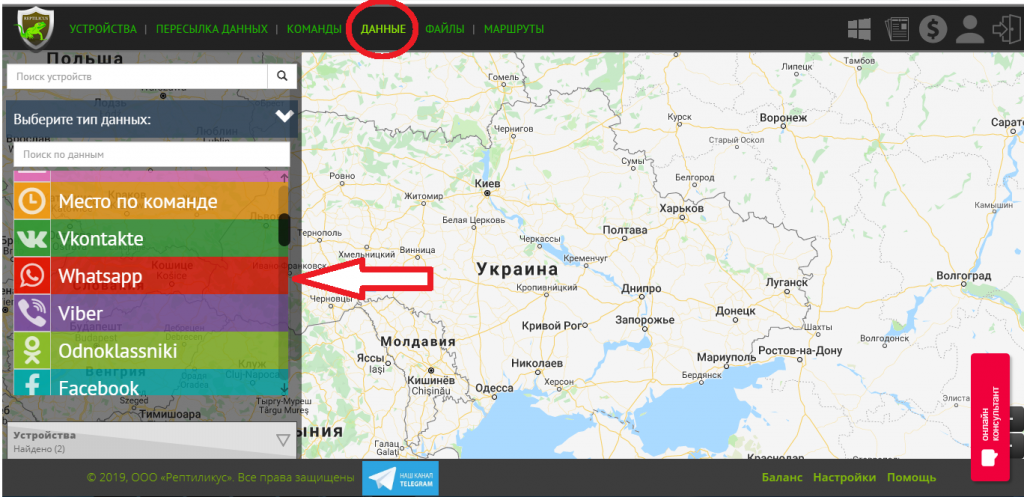1024x497 pixels.
Task: Open the Помощь footer link
Action: click(x=911, y=477)
